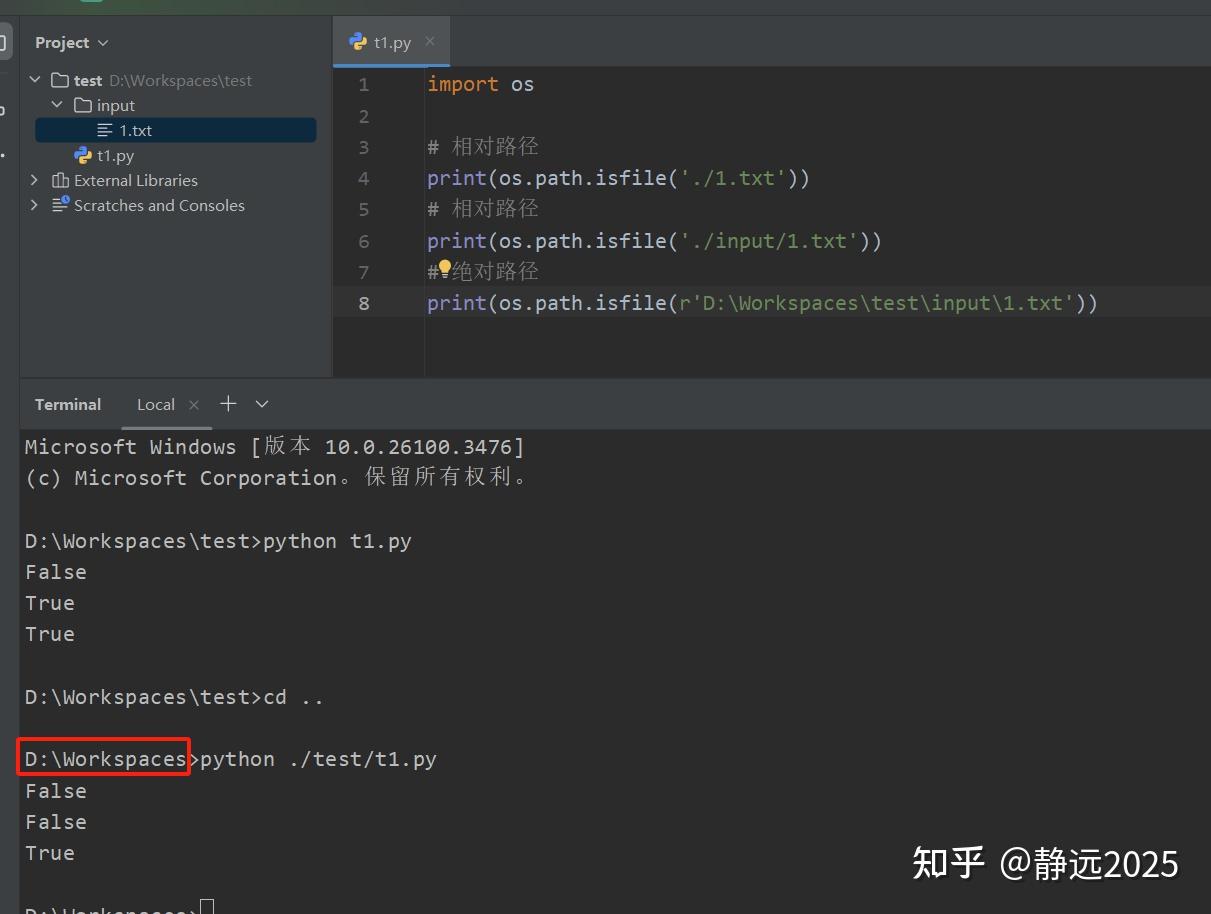Select the highlighted 1.txt file in the tree

tap(137, 130)
